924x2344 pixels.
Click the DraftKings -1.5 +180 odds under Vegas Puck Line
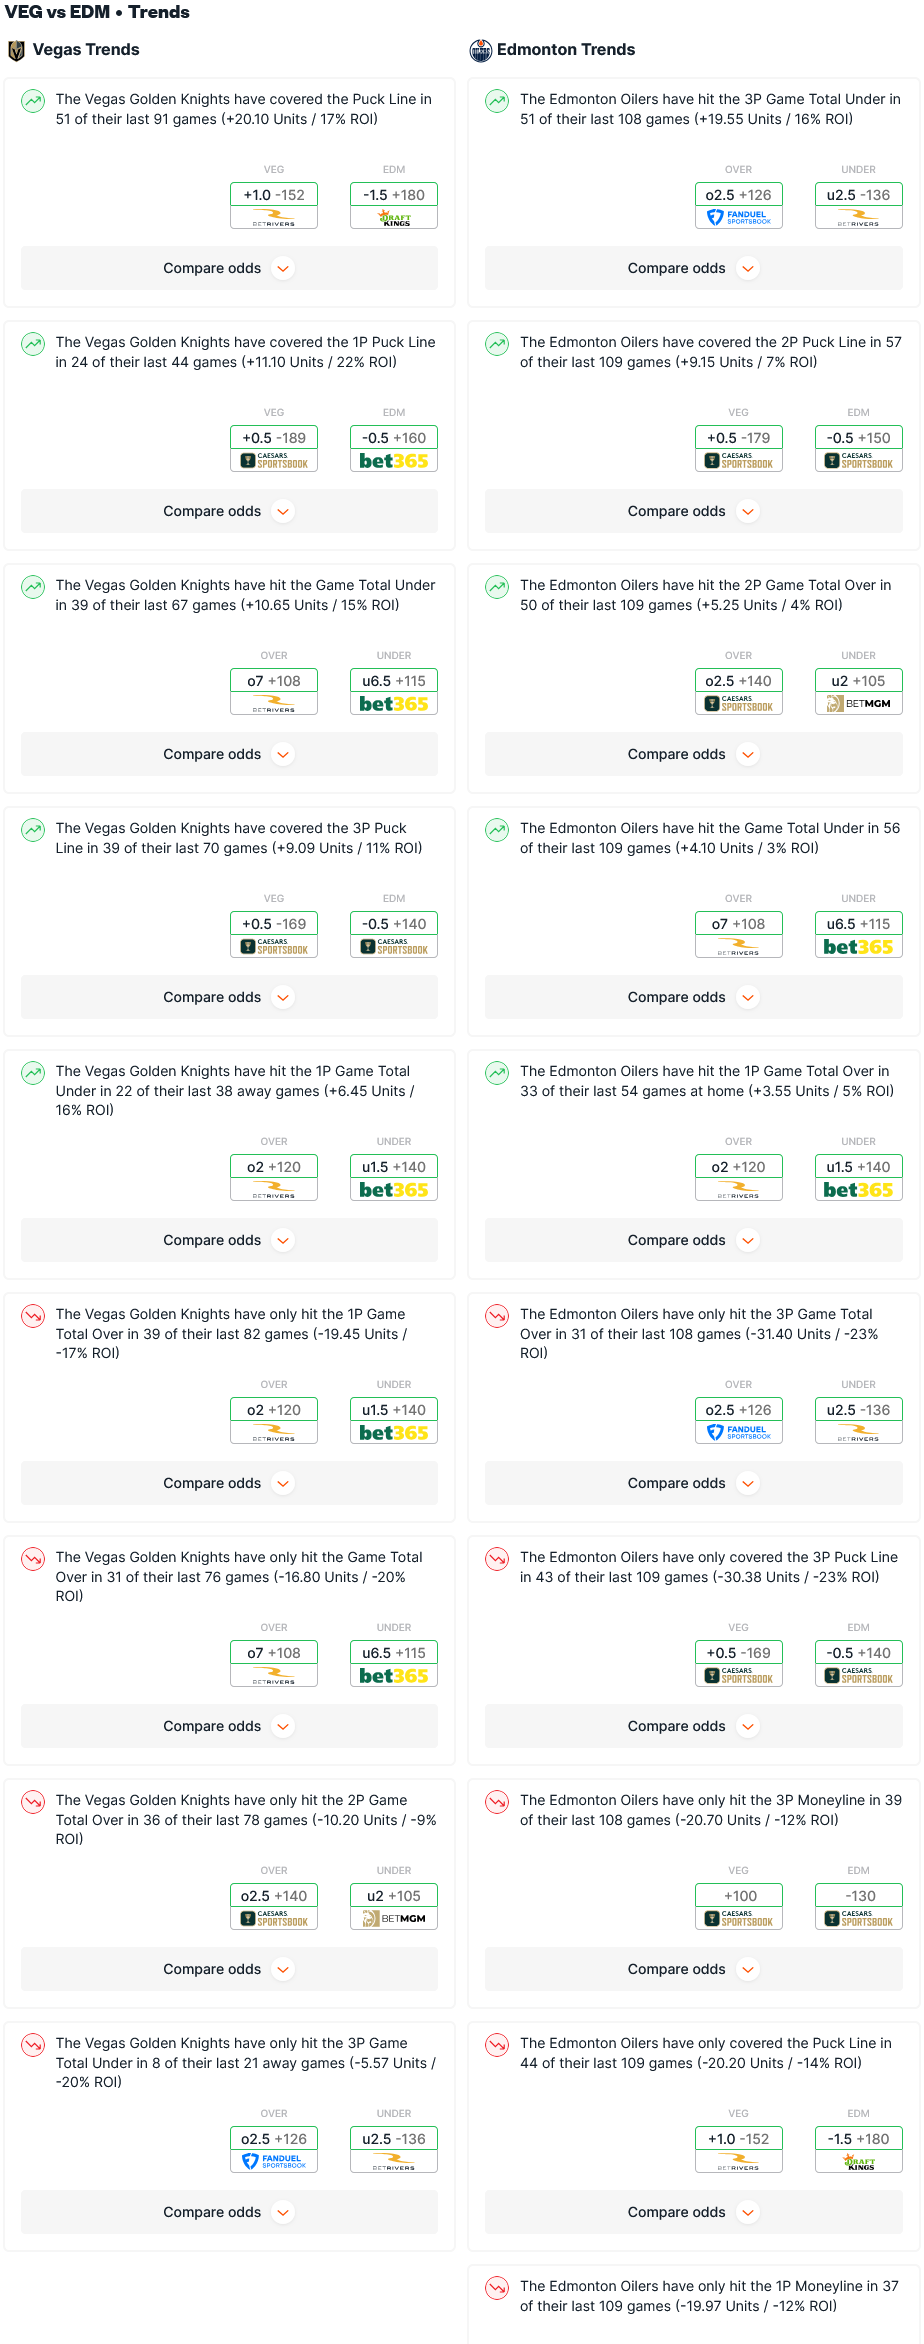[x=394, y=205]
